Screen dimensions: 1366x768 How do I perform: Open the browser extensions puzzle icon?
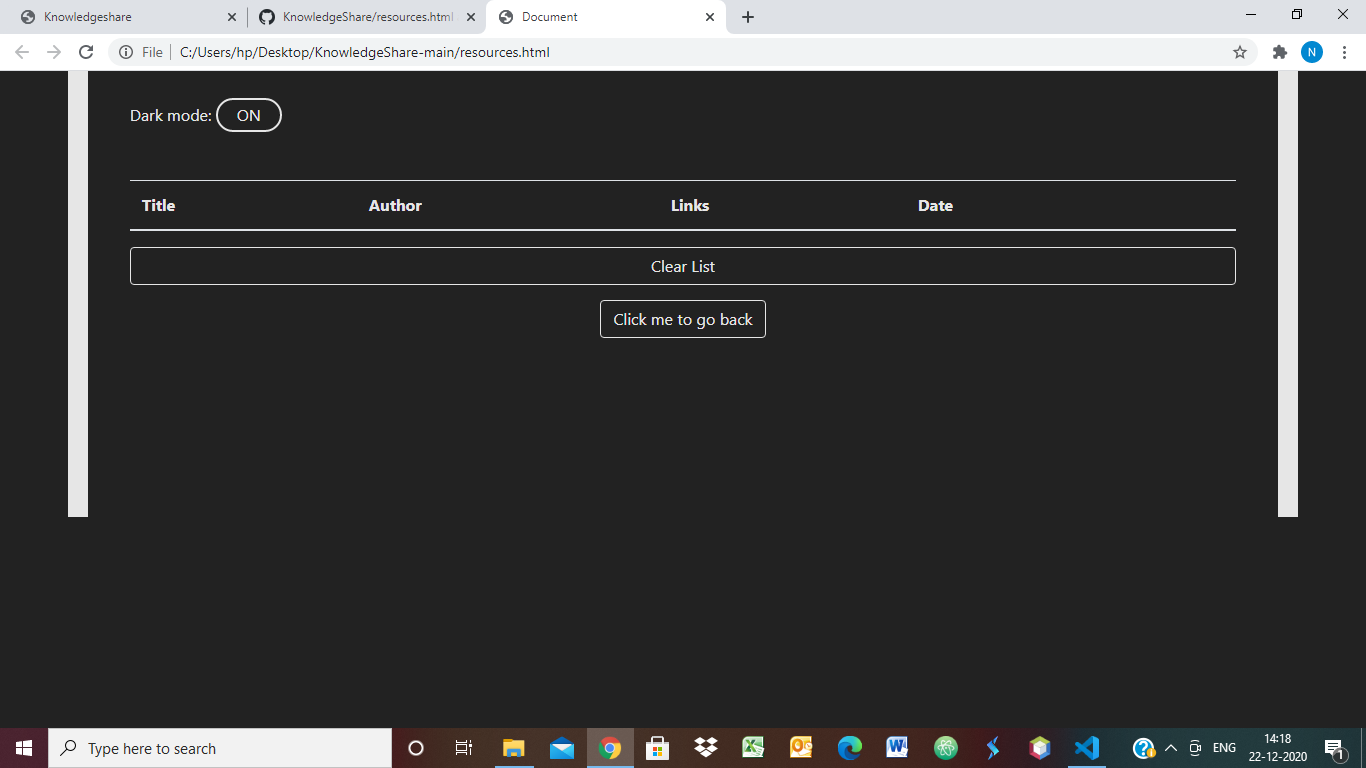(1279, 51)
